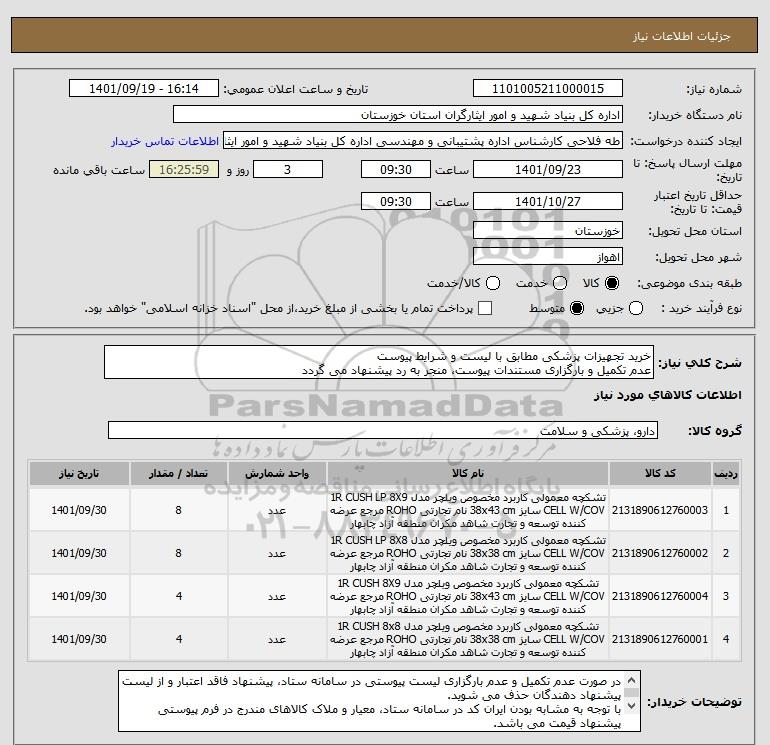
Task: Click unit عدد in row 3
Action: [277, 596]
